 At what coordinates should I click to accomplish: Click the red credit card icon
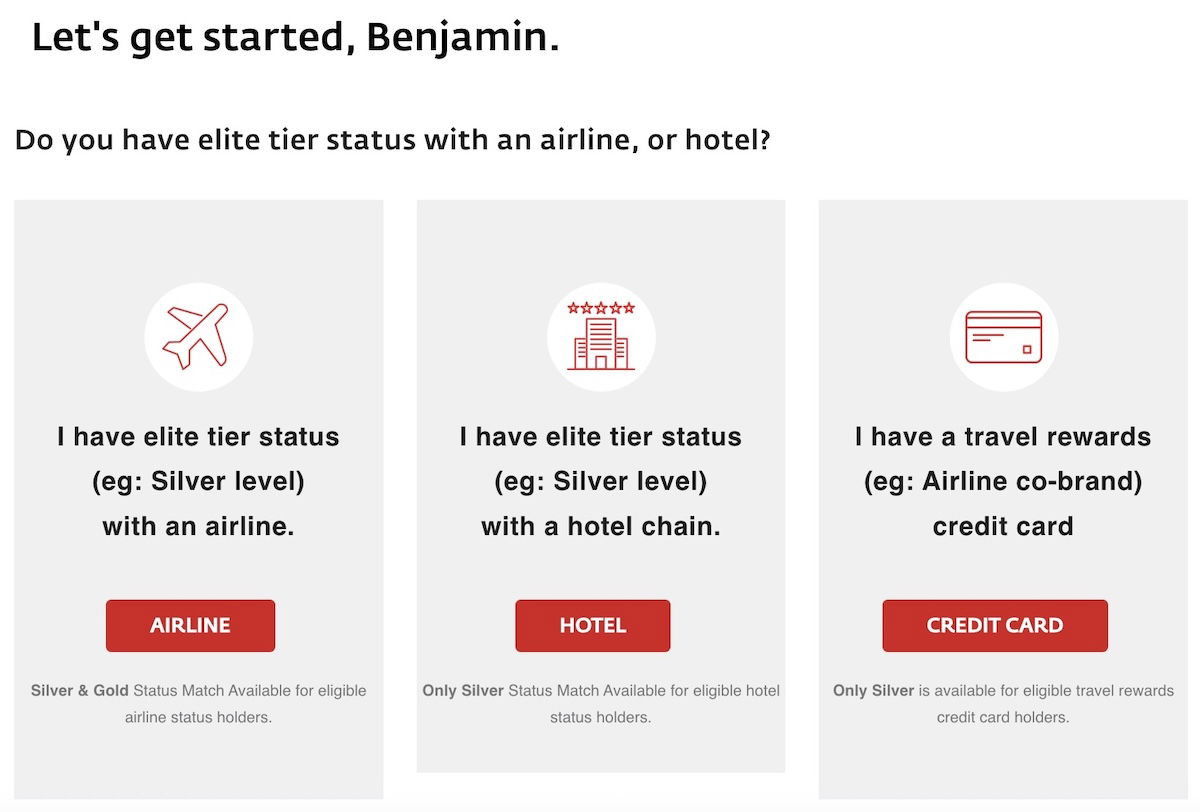(1003, 337)
